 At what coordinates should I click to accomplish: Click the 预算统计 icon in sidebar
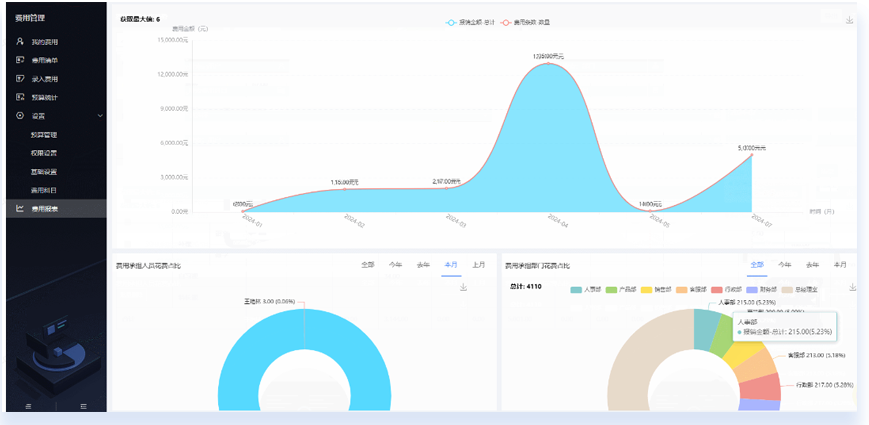[20, 97]
